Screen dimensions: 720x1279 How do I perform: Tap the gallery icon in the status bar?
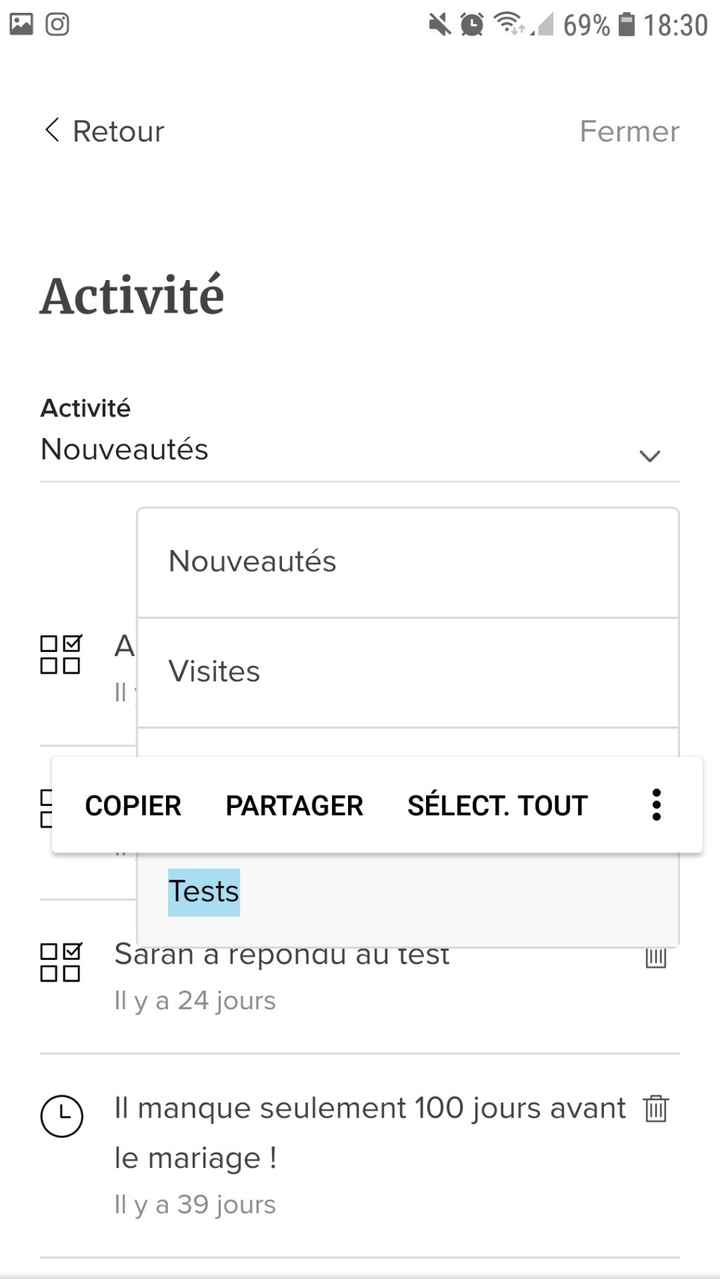[22, 23]
